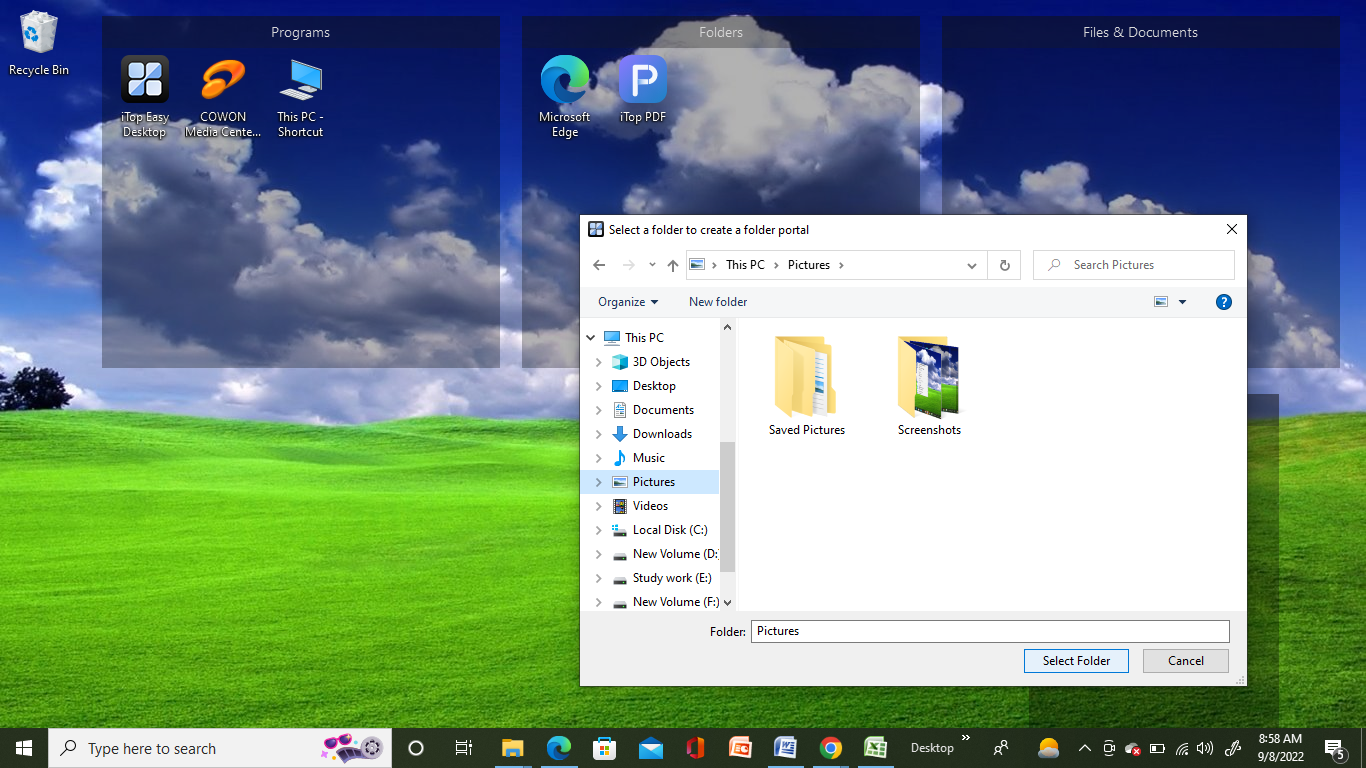Screen dimensions: 1366x768
Task: Check the battery status tray icon
Action: (1158, 748)
